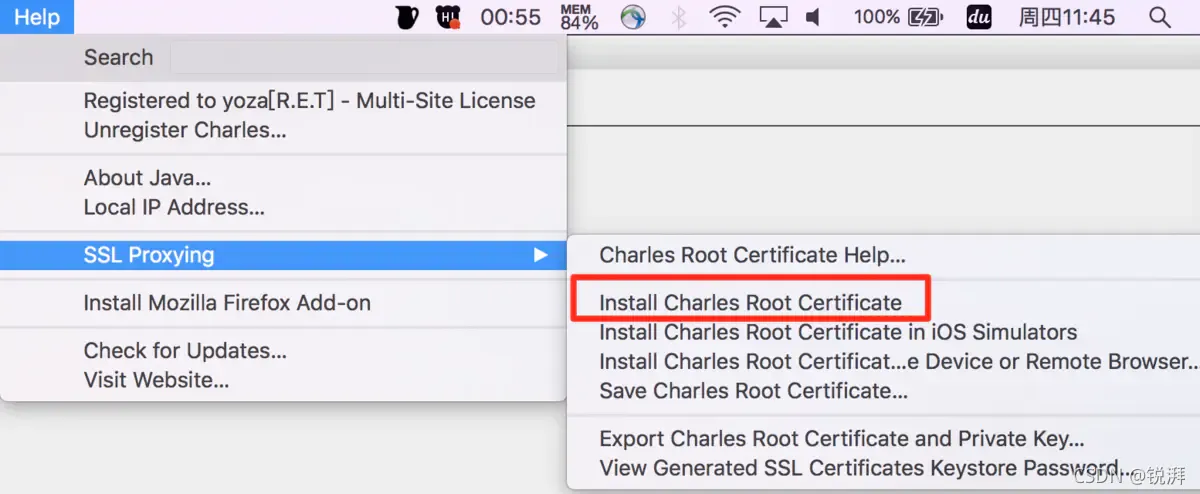Click the Search field in Help menu
The width and height of the screenshot is (1200, 494).
(364, 57)
